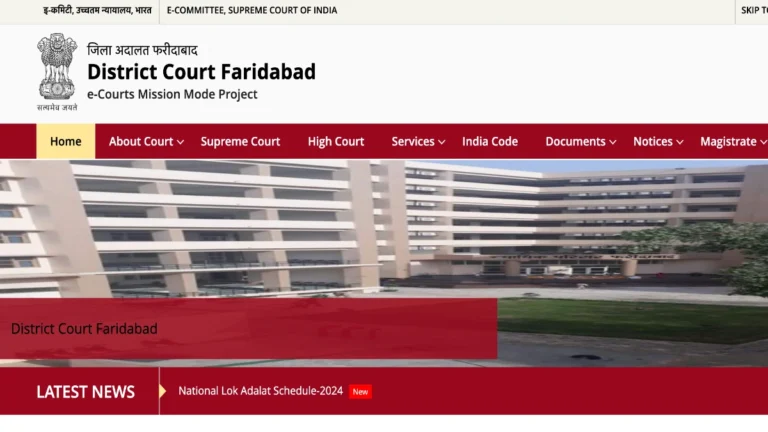Click the Hindi title जिला अदालत फरीदाबाद

coord(142,50)
